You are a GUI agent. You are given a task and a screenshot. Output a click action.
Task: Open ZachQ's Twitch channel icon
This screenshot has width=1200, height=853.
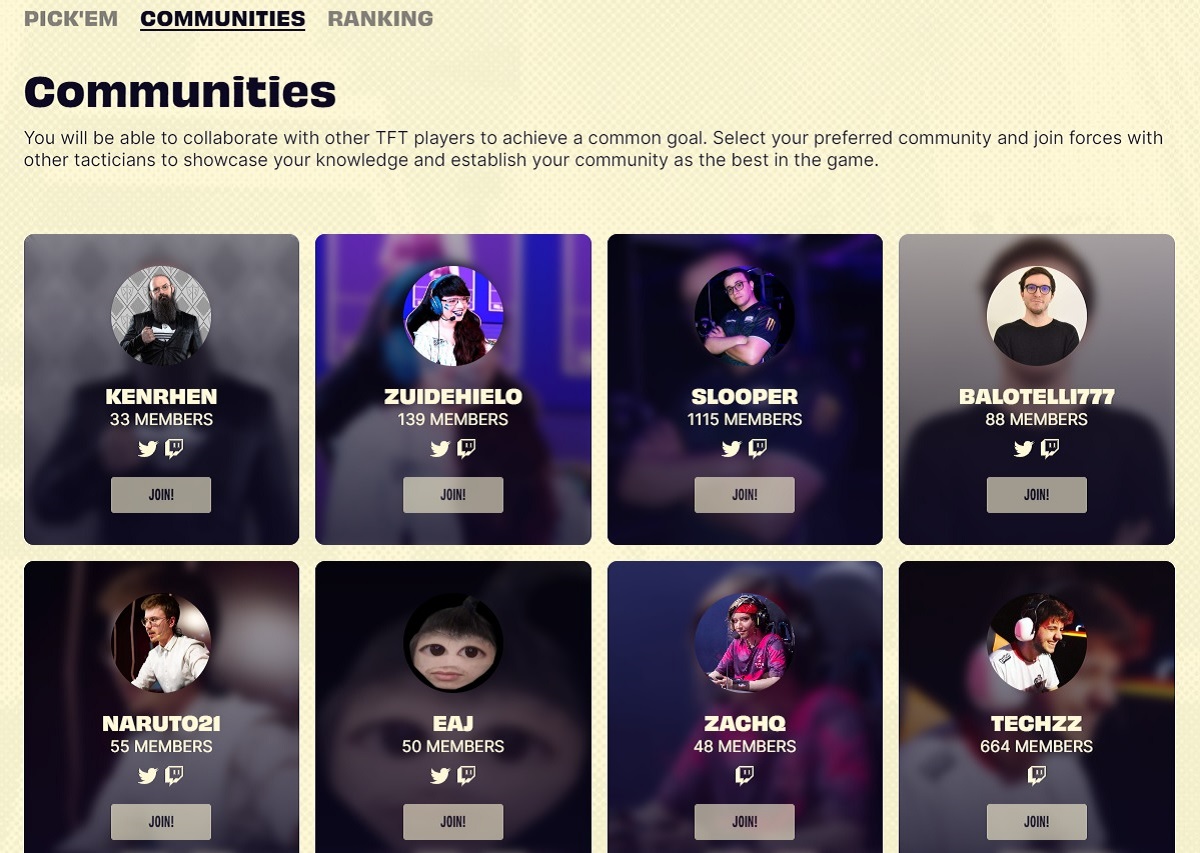(x=745, y=776)
